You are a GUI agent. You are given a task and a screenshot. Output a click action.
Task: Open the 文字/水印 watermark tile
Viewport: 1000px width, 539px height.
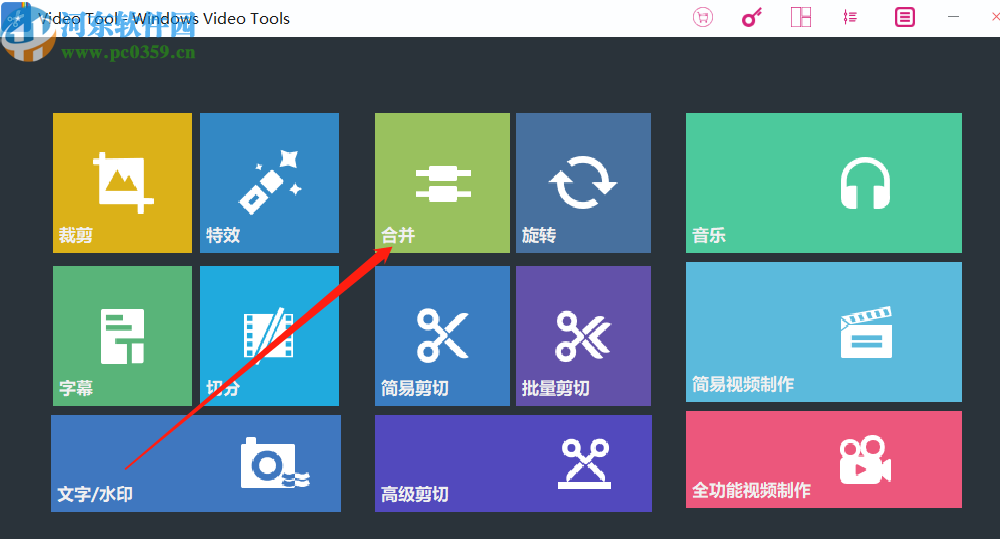(x=196, y=464)
